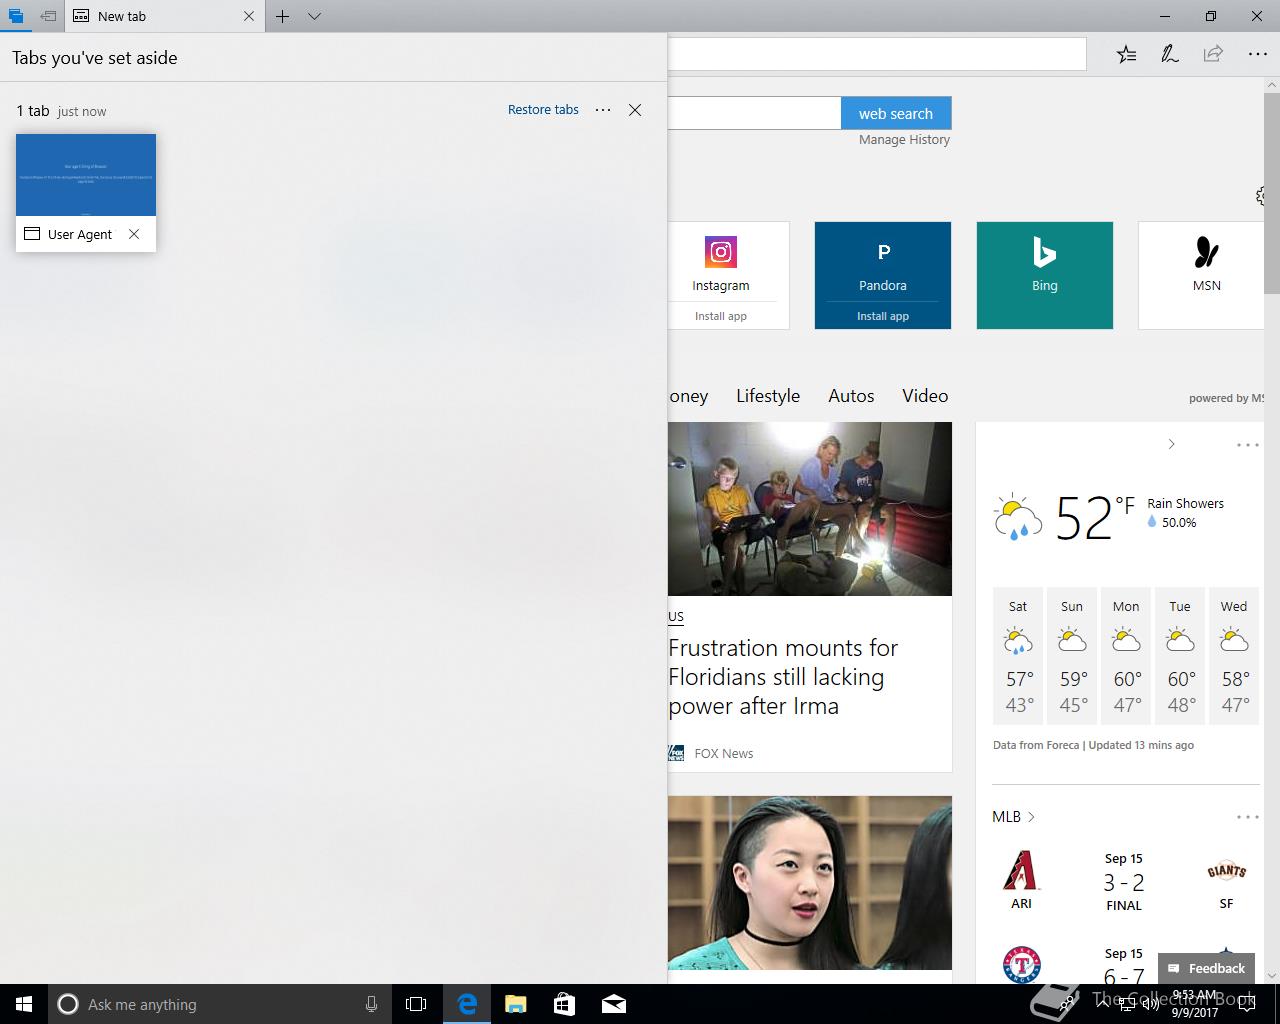This screenshot has height=1024, width=1280.
Task: Select the Autos news tab
Action: click(851, 396)
